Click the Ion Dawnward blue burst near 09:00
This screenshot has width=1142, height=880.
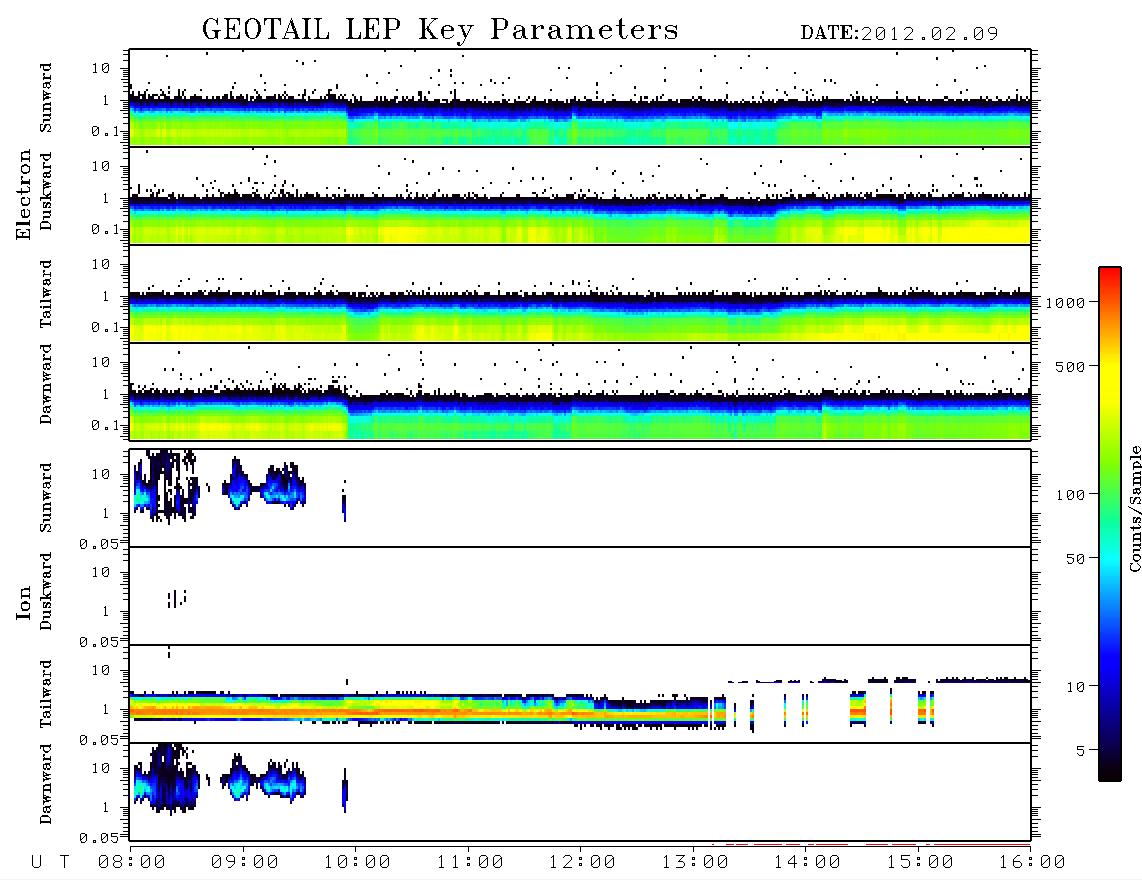pos(237,779)
